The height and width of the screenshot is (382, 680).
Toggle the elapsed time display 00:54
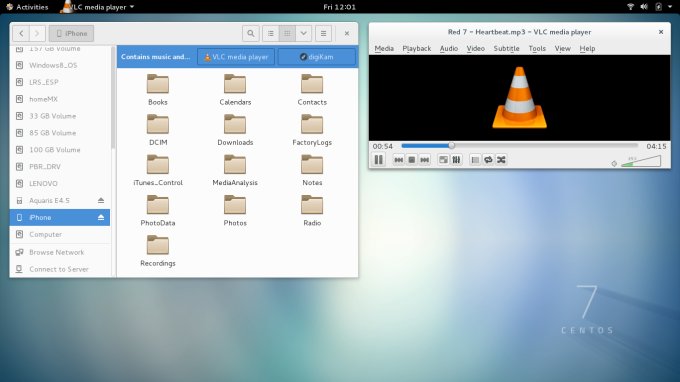(x=382, y=147)
